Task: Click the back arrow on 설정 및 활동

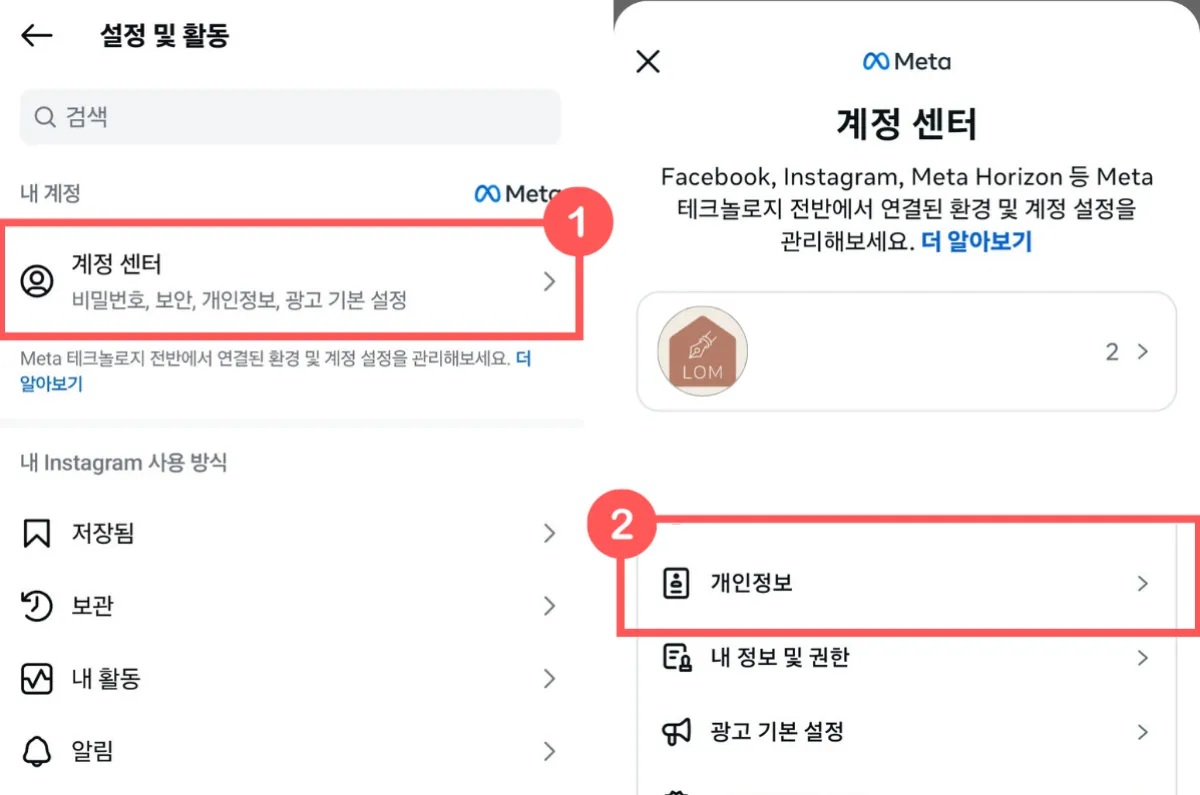Action: click(35, 35)
